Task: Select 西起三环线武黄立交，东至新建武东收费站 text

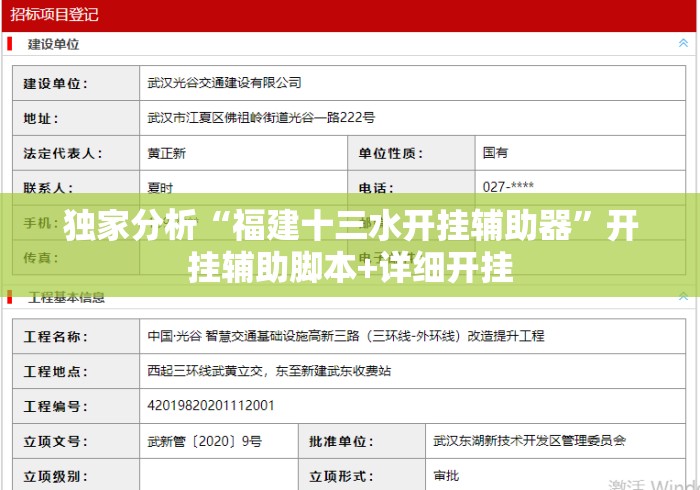Action: click(x=269, y=371)
